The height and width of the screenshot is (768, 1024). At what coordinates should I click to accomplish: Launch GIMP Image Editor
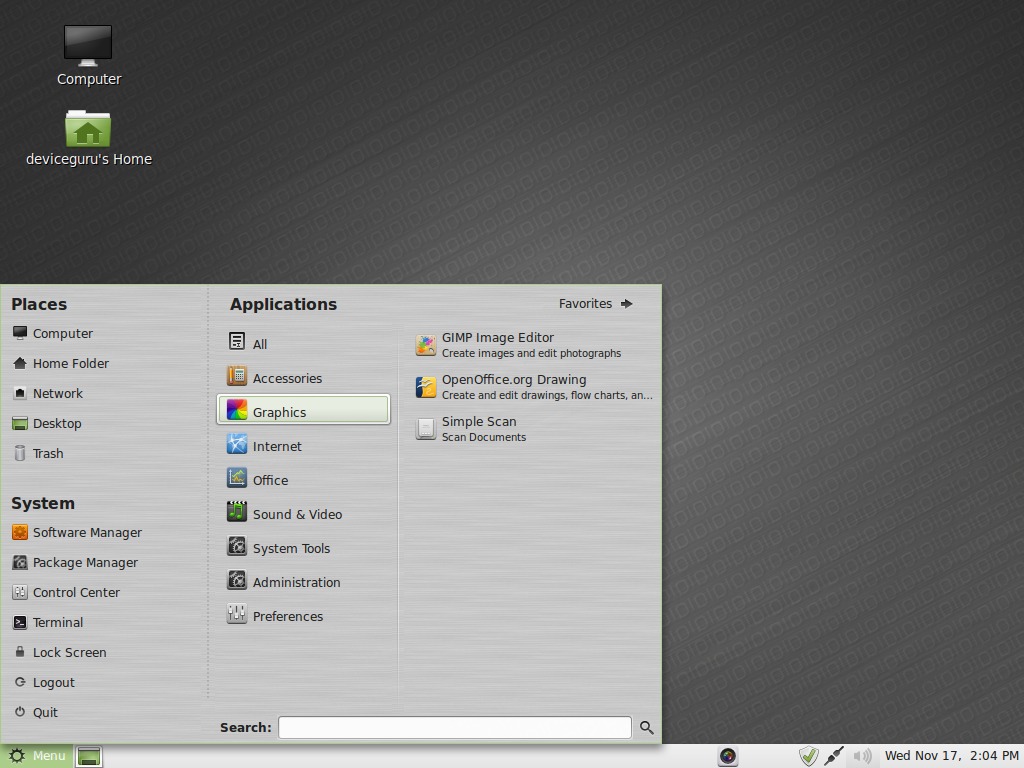pos(532,345)
